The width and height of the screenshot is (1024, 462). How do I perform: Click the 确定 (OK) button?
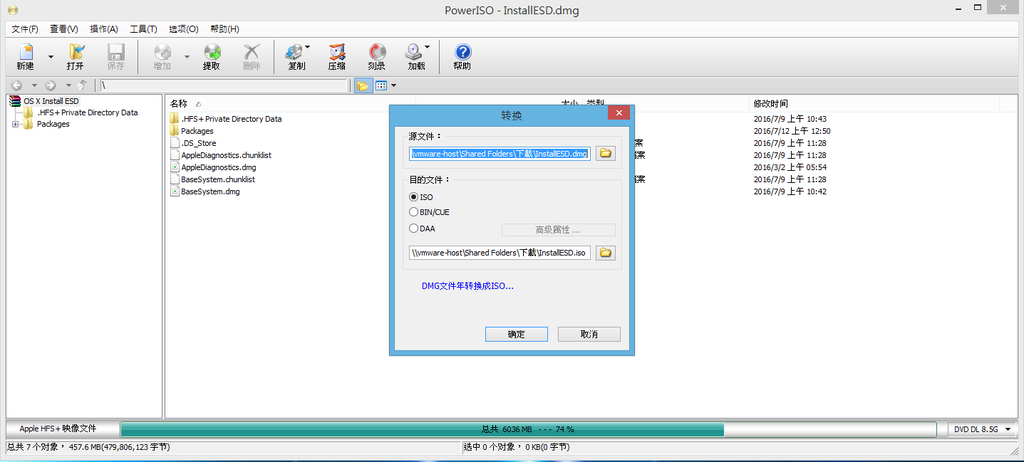tap(517, 334)
